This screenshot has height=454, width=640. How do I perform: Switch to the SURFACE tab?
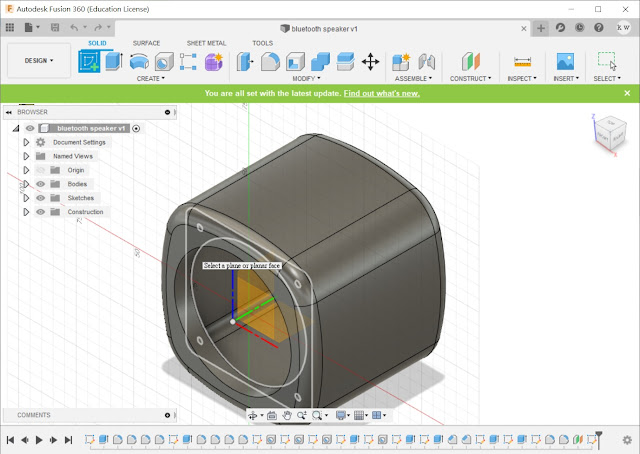(146, 43)
